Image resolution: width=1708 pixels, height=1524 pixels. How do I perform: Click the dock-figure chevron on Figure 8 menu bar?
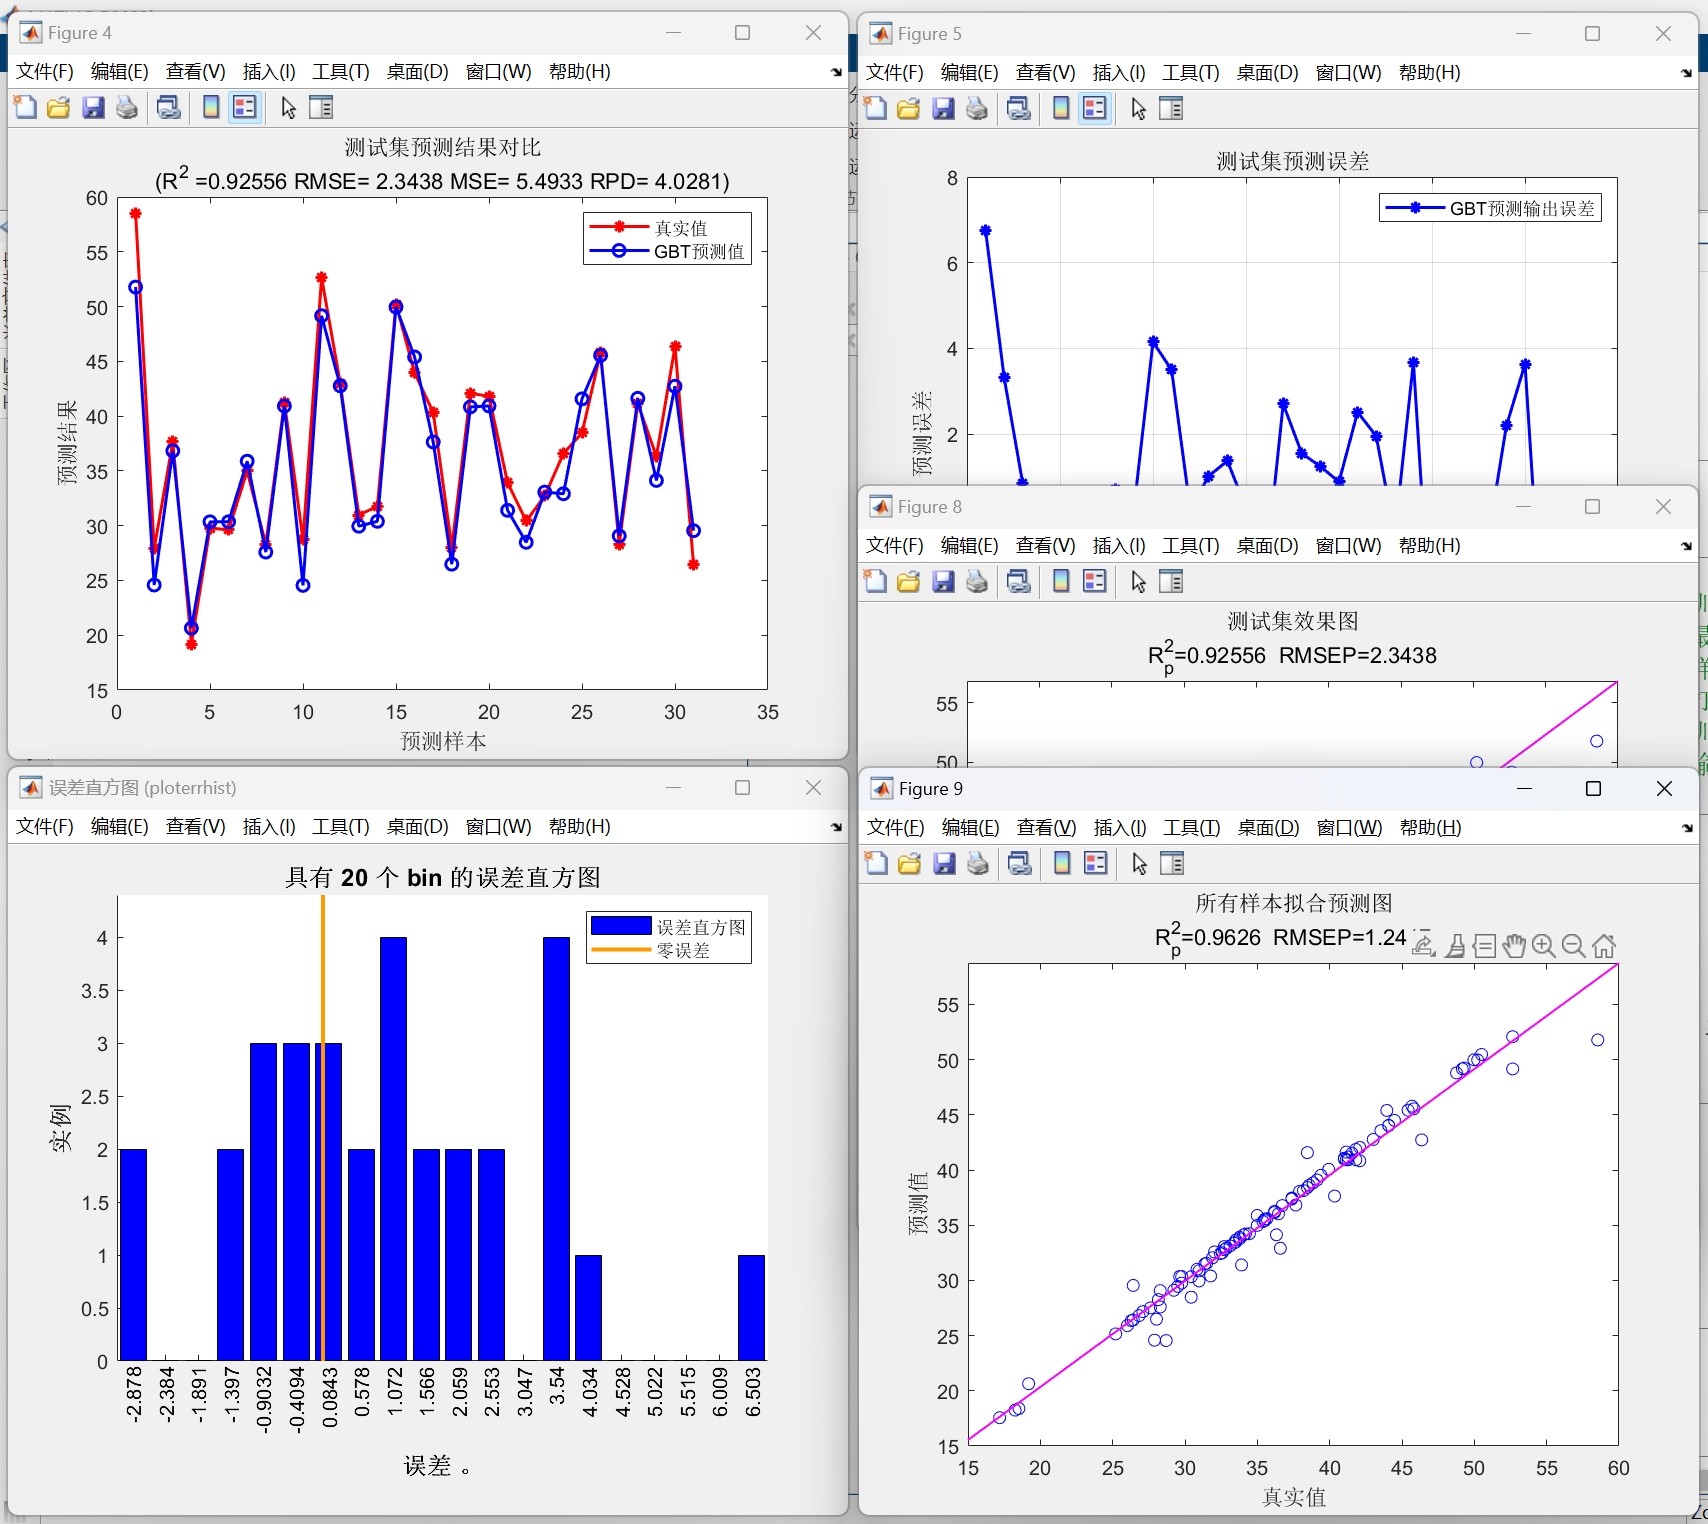coord(1686,546)
